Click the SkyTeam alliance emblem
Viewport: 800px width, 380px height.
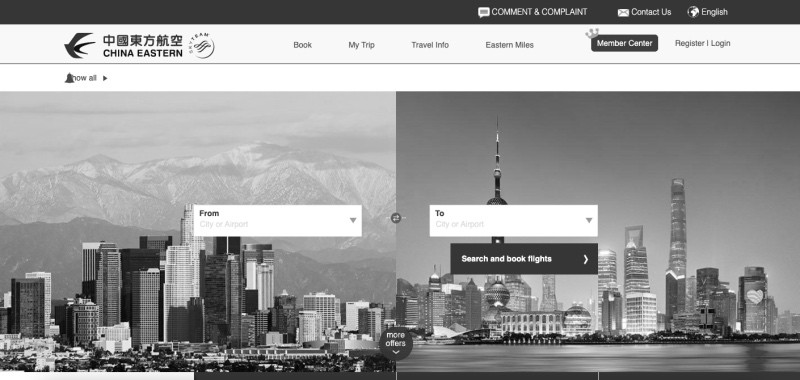[202, 45]
